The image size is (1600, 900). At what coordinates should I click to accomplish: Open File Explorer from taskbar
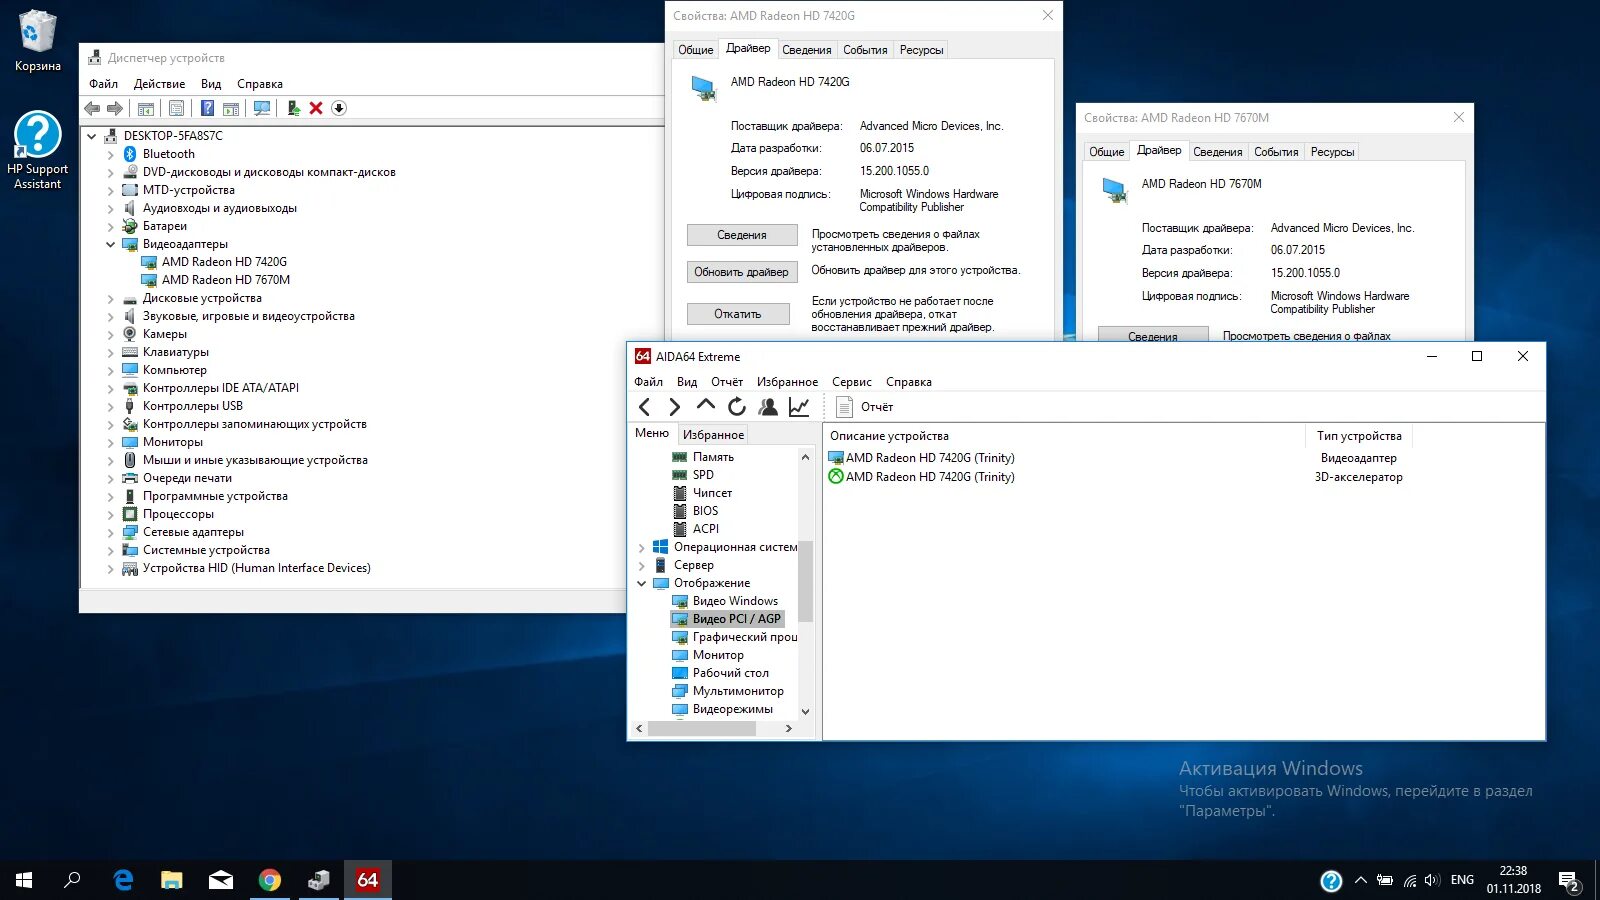click(172, 880)
